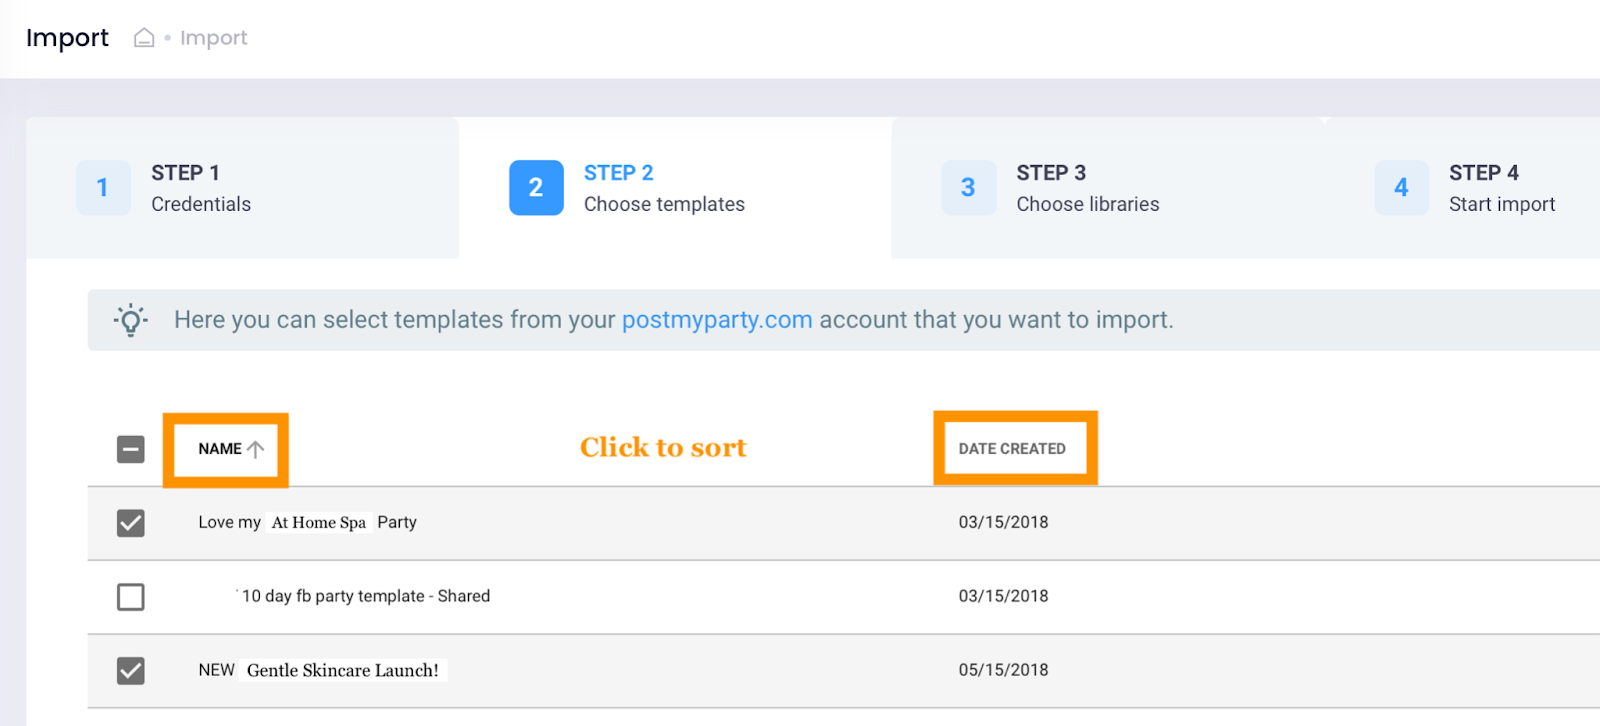1600x726 pixels.
Task: Check the 10 day fb party template
Action: tap(131, 597)
